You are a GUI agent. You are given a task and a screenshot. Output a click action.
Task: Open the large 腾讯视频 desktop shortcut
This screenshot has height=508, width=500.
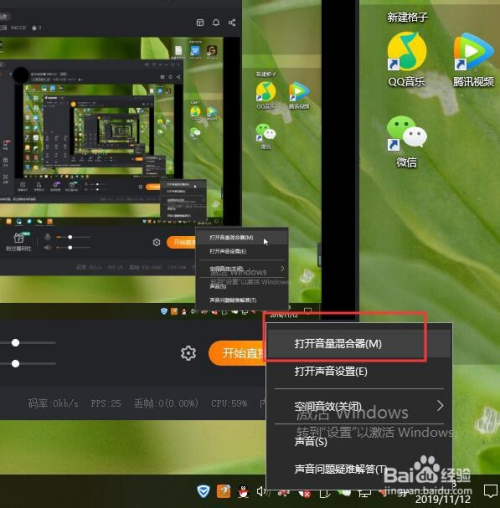tap(473, 59)
